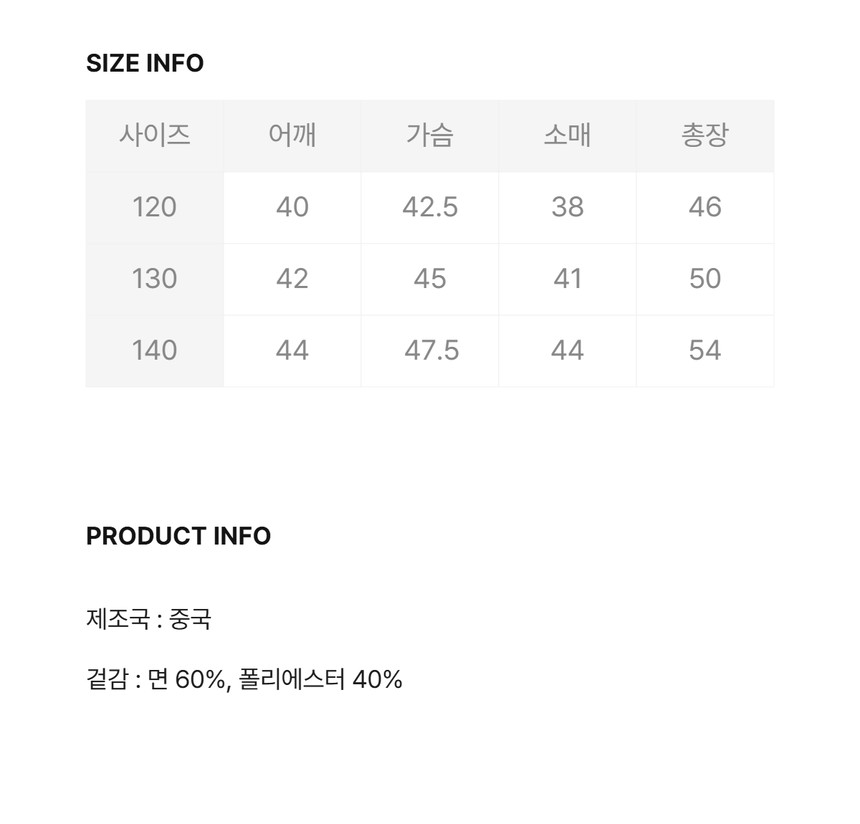Click the SIZE INFO heading

pyautogui.click(x=145, y=63)
